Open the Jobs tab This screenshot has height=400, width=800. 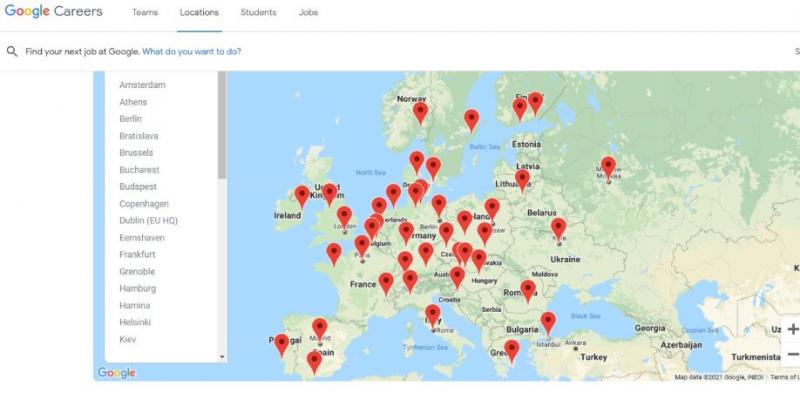pyautogui.click(x=308, y=12)
